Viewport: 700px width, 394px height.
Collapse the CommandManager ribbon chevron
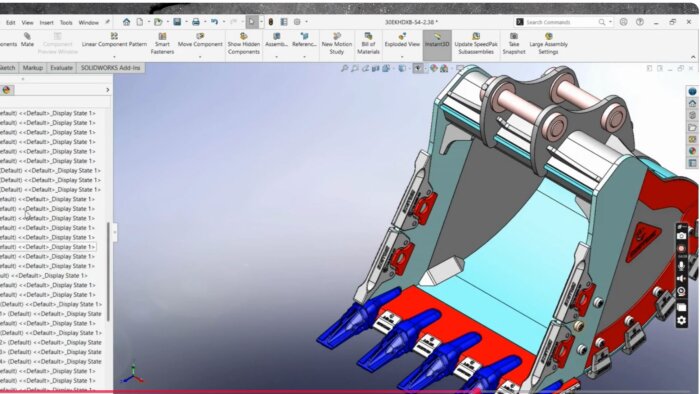(693, 57)
